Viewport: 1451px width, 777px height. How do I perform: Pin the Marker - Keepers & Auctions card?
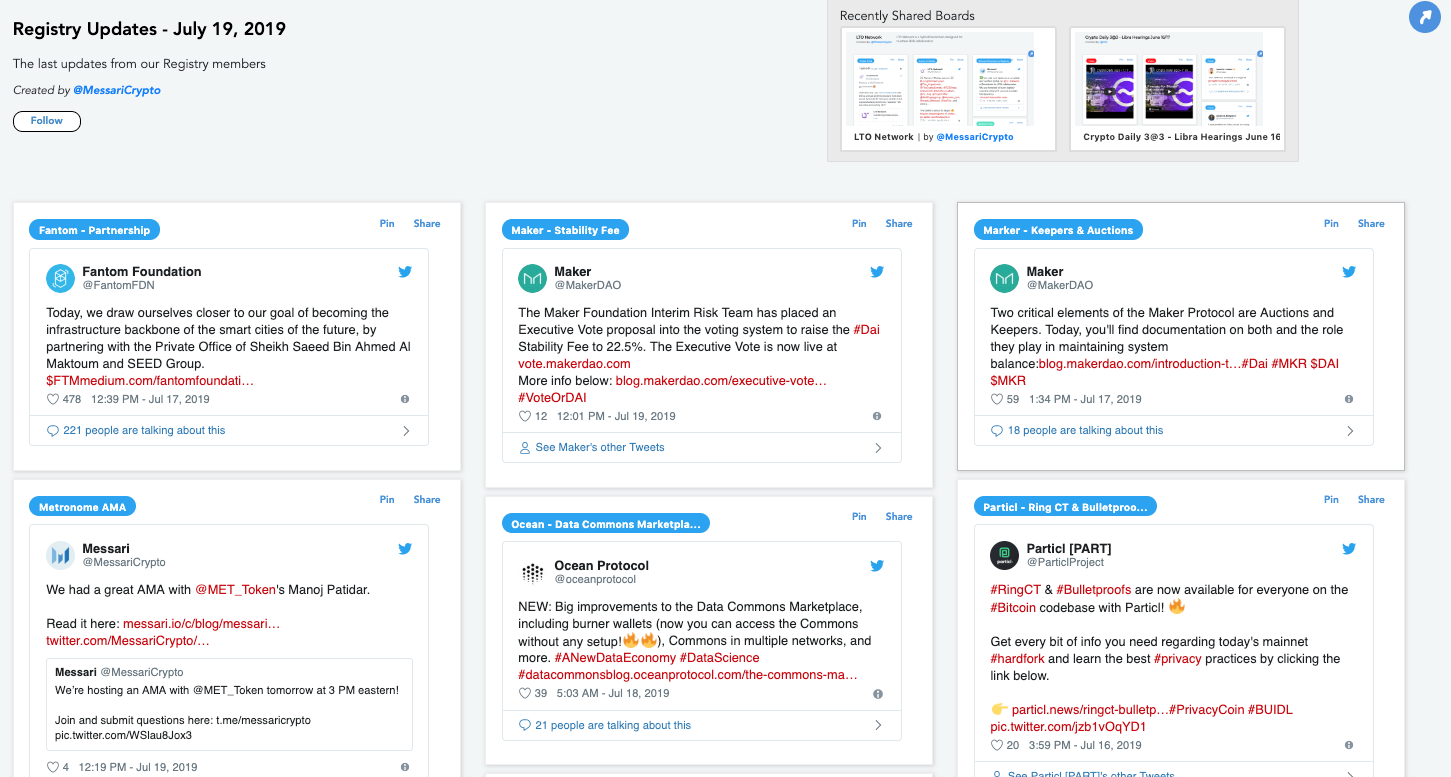coord(1331,224)
